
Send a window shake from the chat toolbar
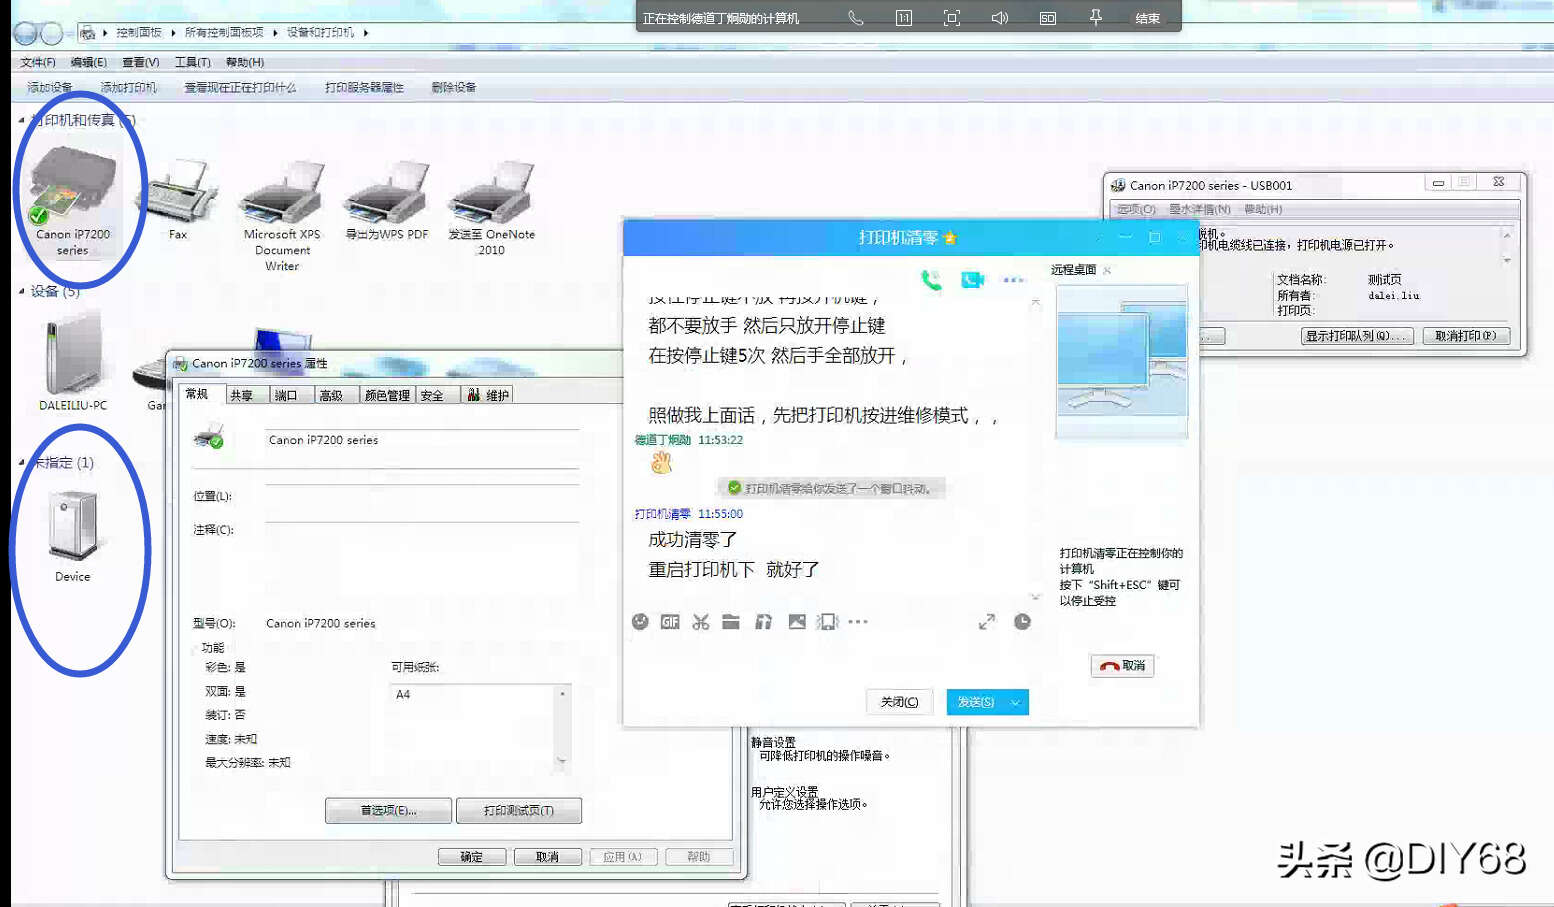pyautogui.click(x=827, y=622)
